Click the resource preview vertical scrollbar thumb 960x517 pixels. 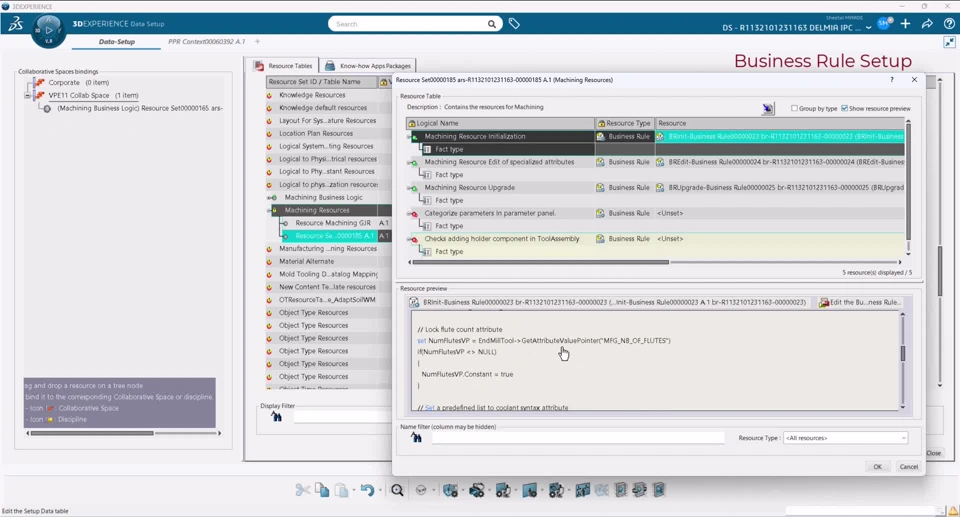902,353
